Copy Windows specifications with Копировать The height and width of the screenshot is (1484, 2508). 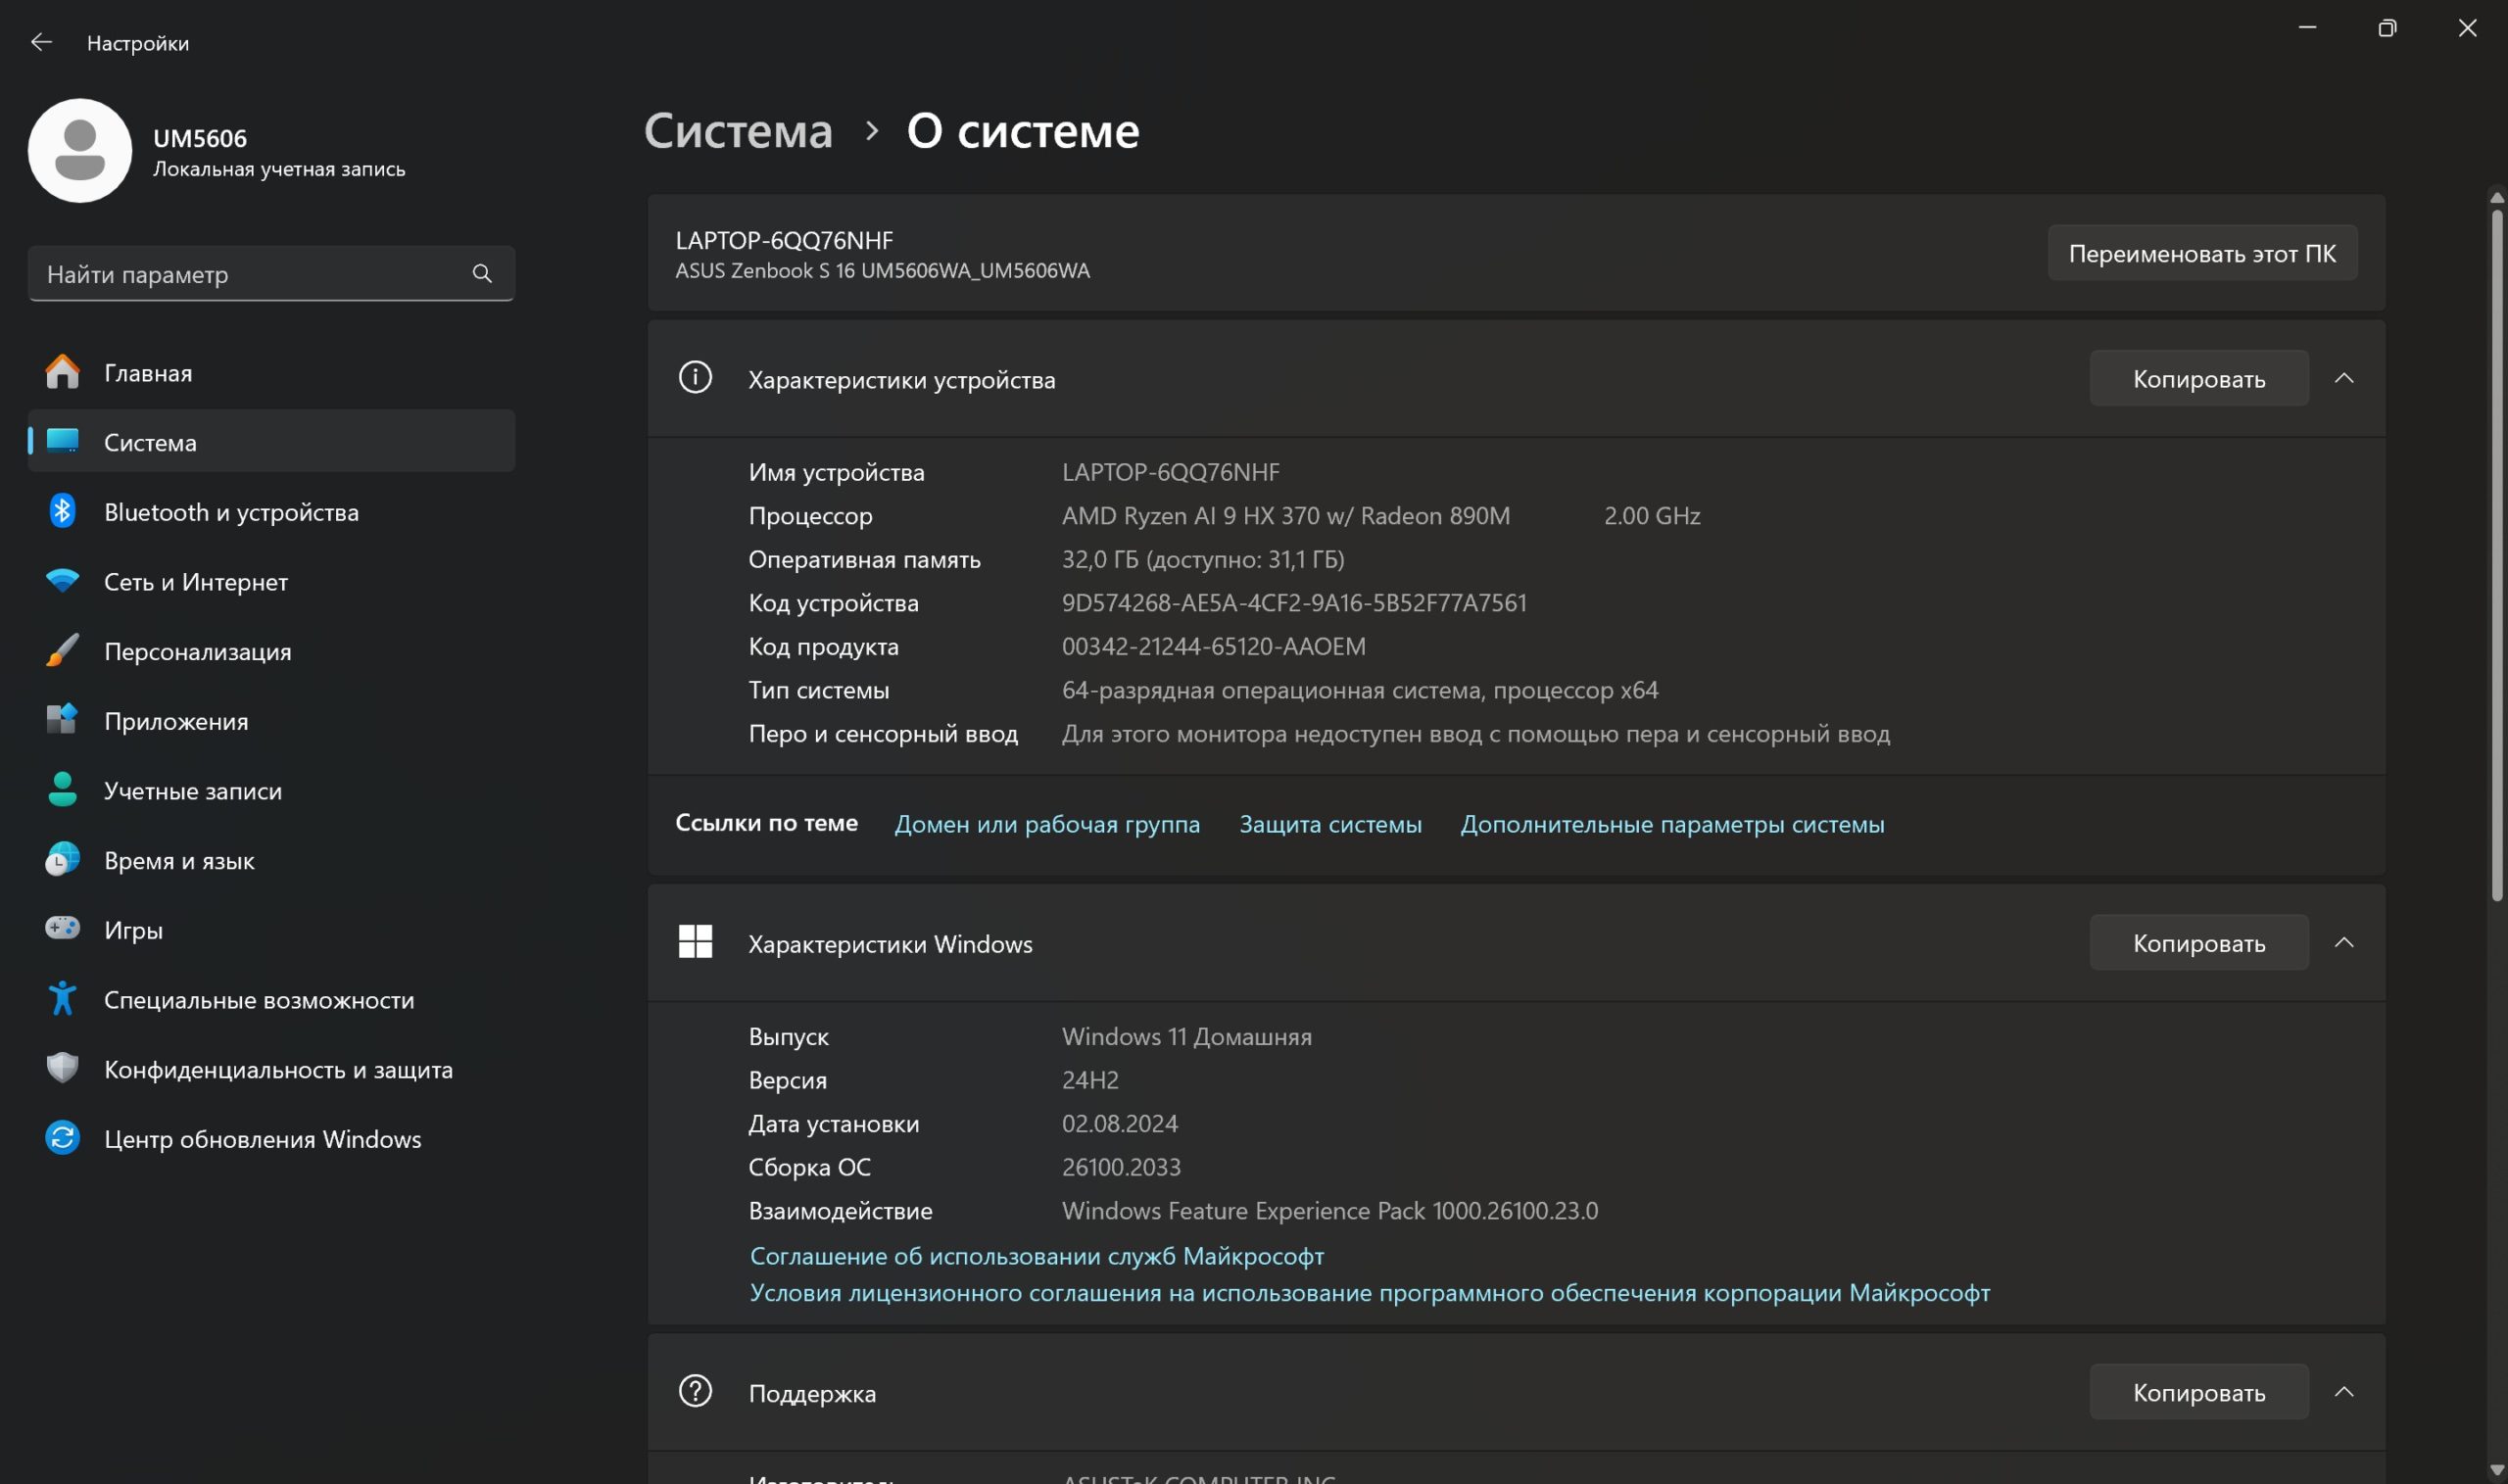tap(2199, 942)
